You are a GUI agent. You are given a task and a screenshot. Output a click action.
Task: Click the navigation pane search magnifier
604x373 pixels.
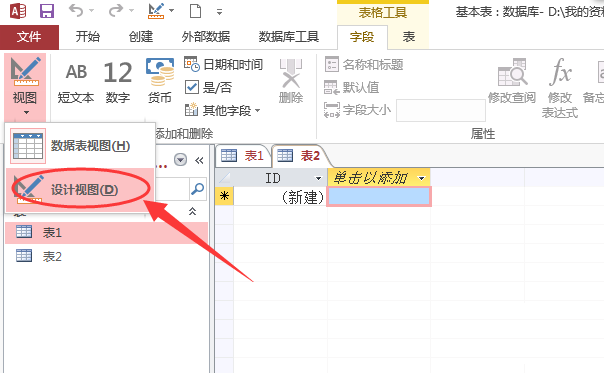click(x=198, y=189)
